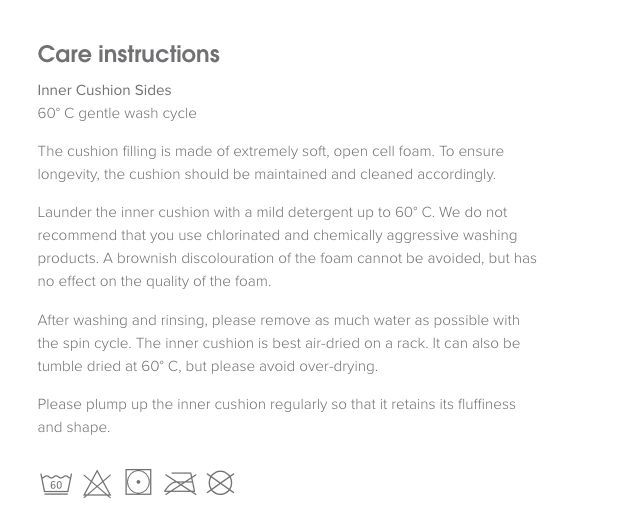
Task: Click the paragraph about open cell foam
Action: click(270, 163)
